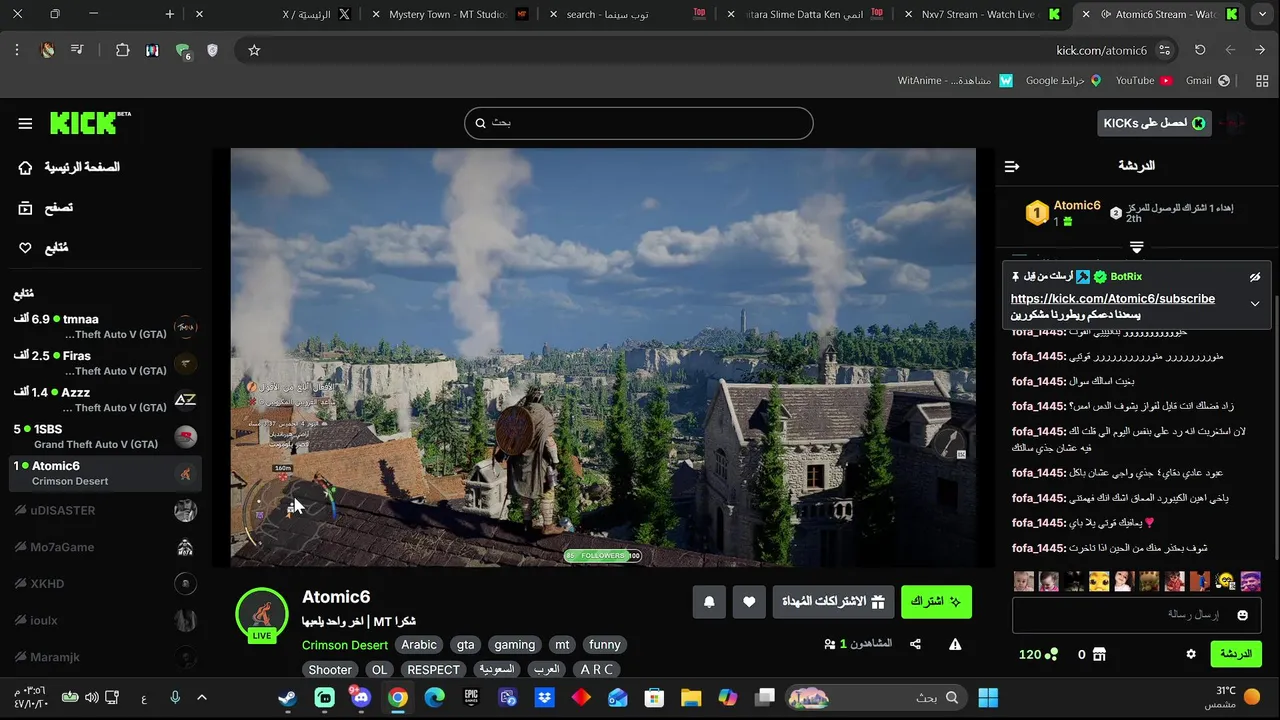Toggle follow with the heart icon

[749, 601]
